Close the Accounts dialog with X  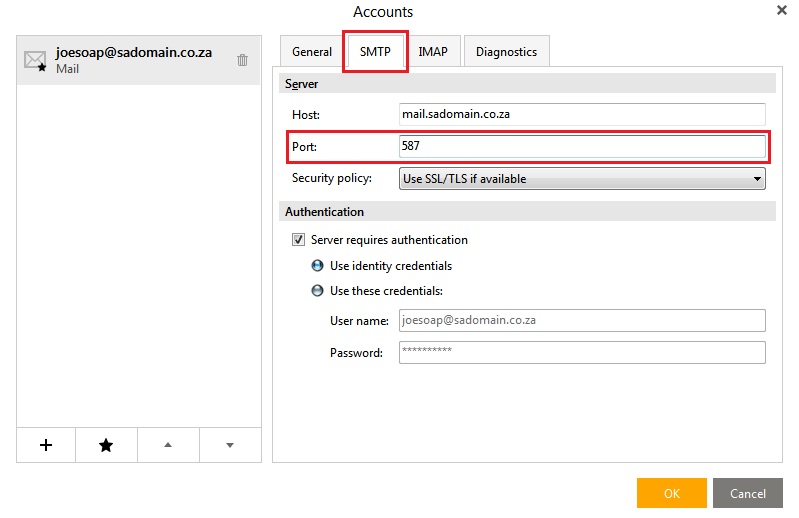tap(782, 10)
